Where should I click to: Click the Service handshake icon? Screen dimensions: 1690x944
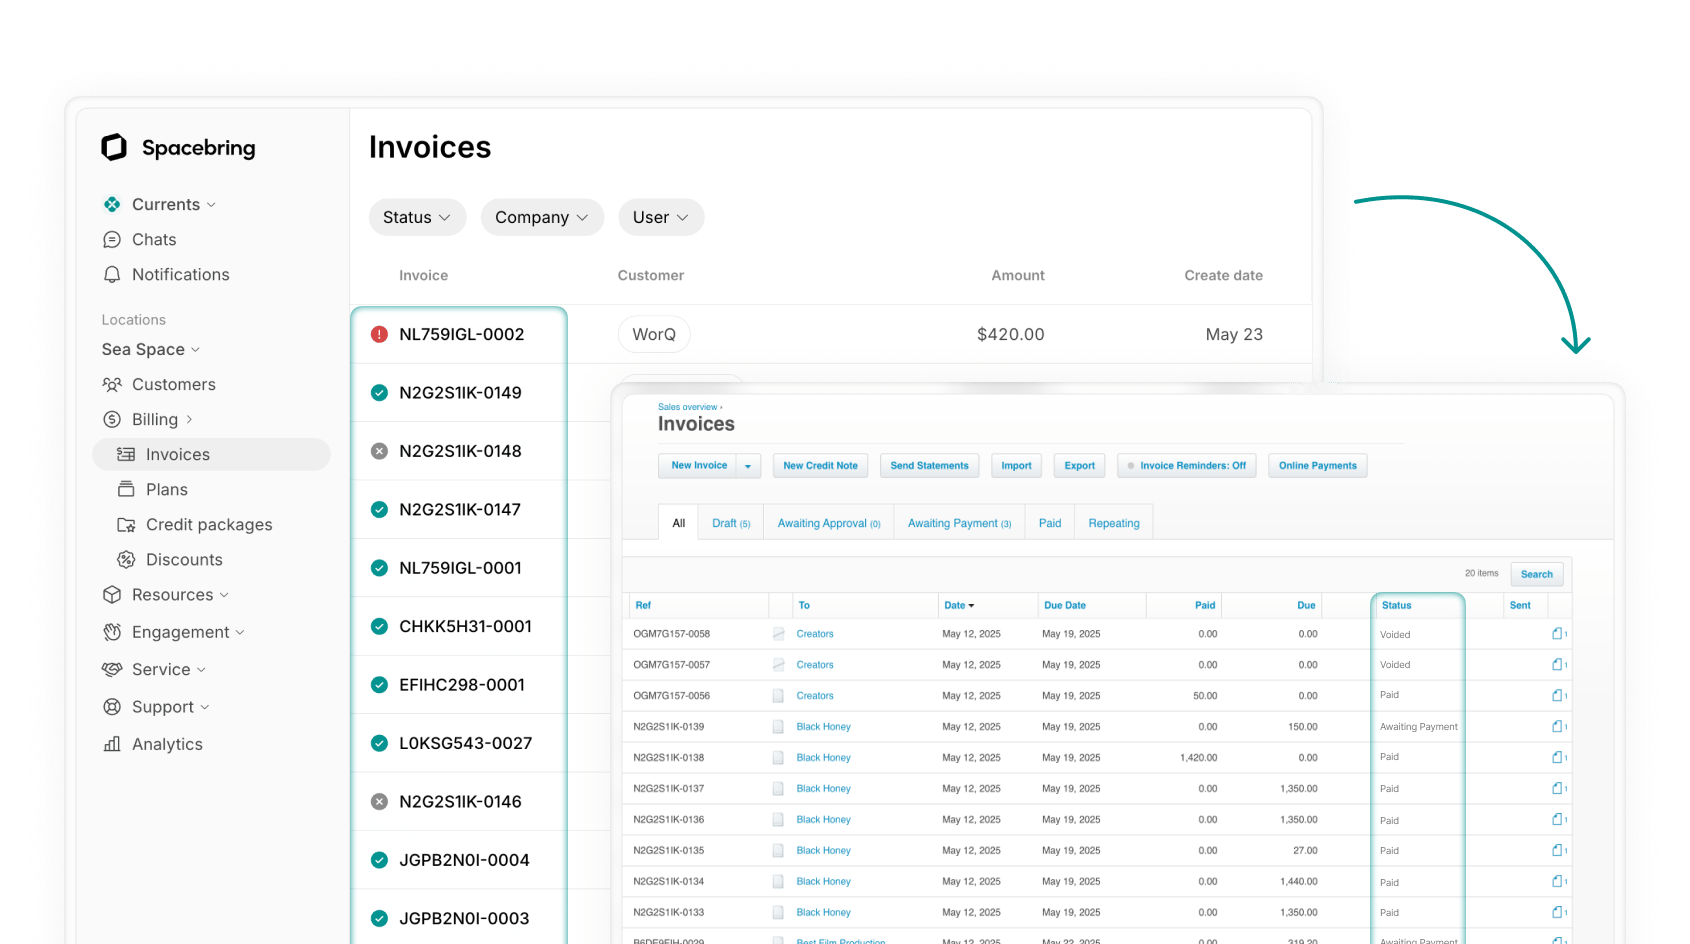pos(112,669)
